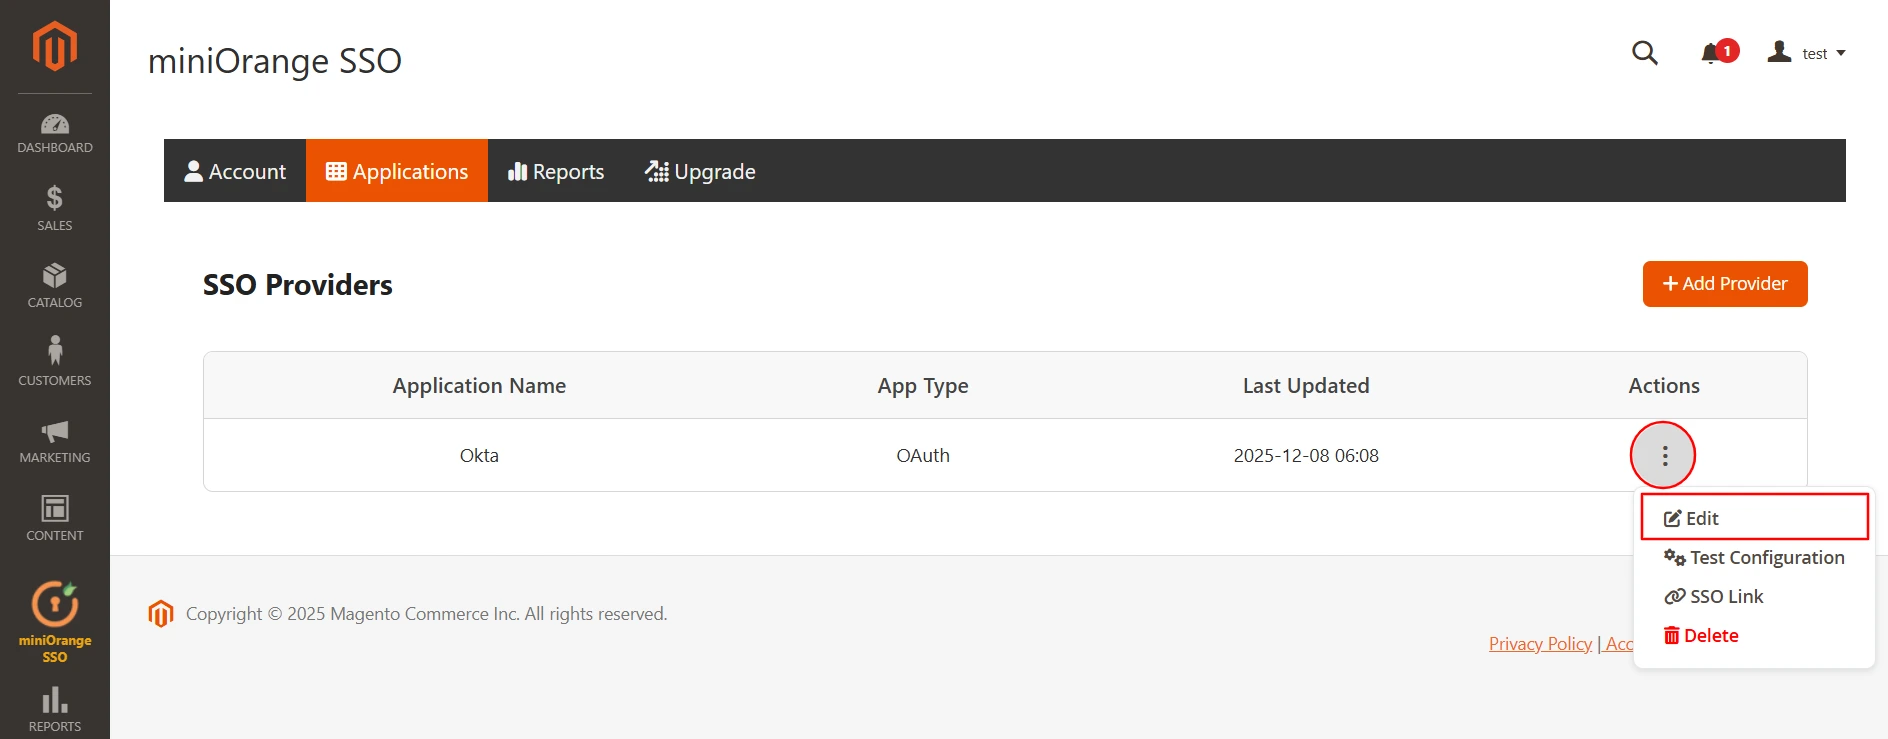This screenshot has width=1888, height=739.
Task: Open the Customers sidebar menu
Action: coord(55,362)
